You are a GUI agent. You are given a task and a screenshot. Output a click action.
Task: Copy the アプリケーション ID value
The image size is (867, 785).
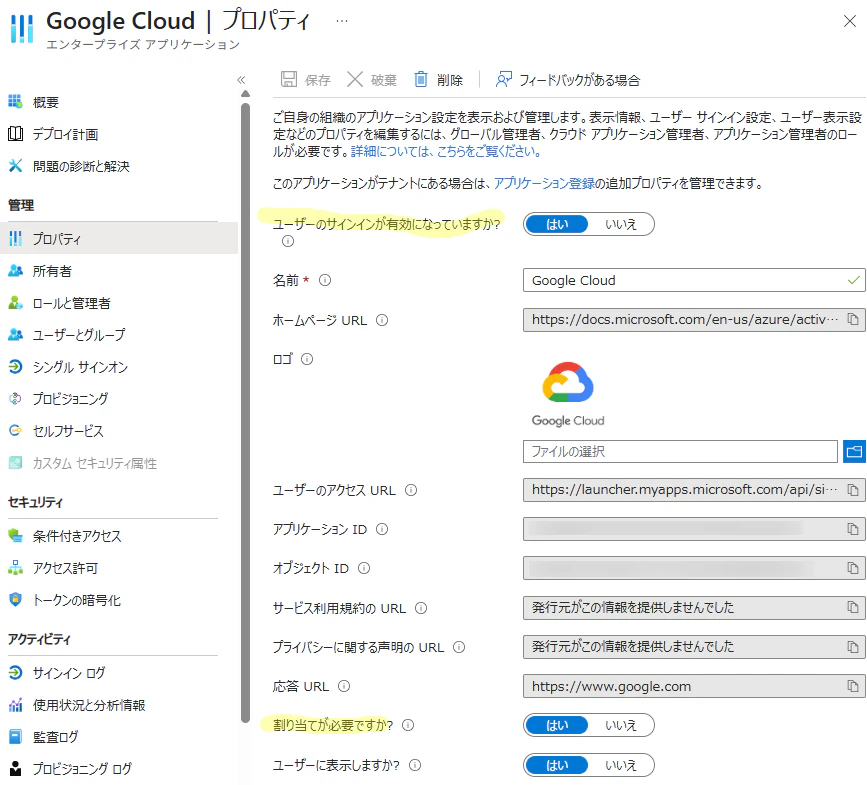853,529
